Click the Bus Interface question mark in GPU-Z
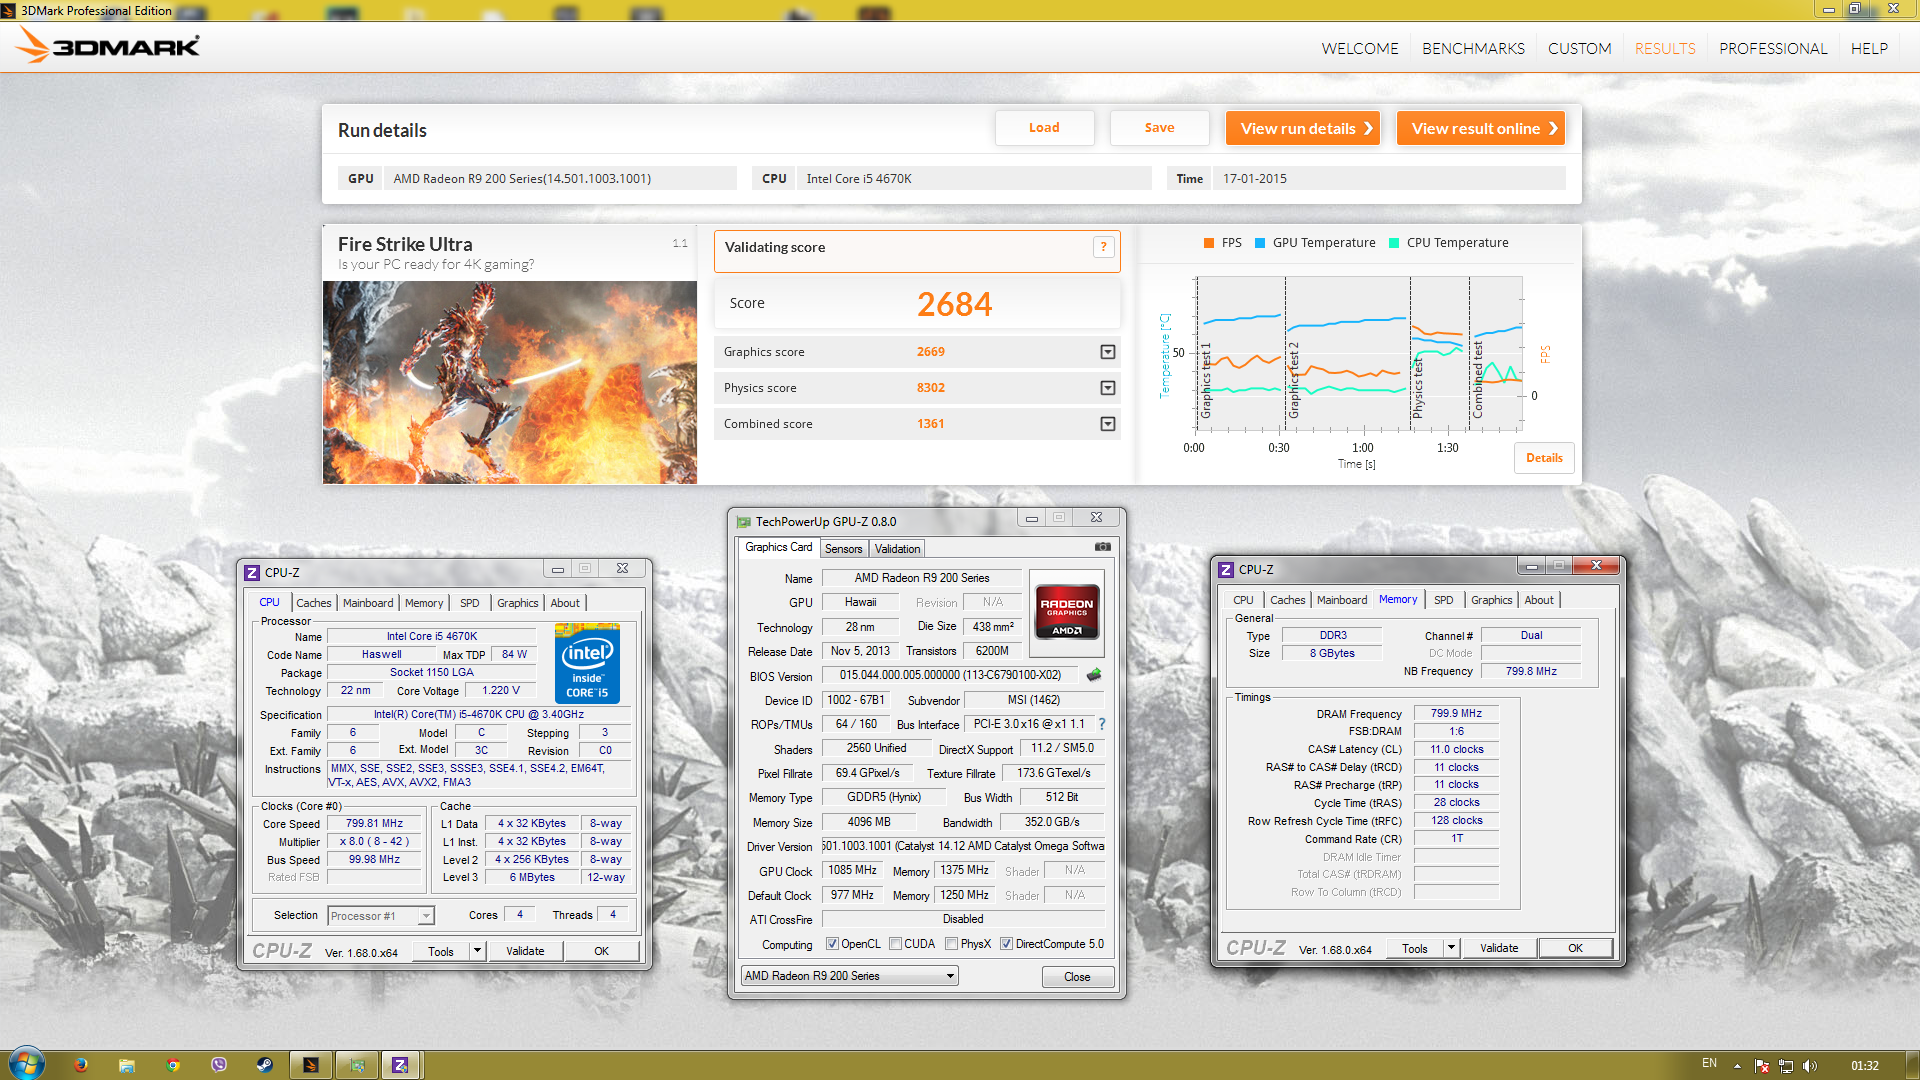Viewport: 1920px width, 1080px height. [x=1102, y=724]
